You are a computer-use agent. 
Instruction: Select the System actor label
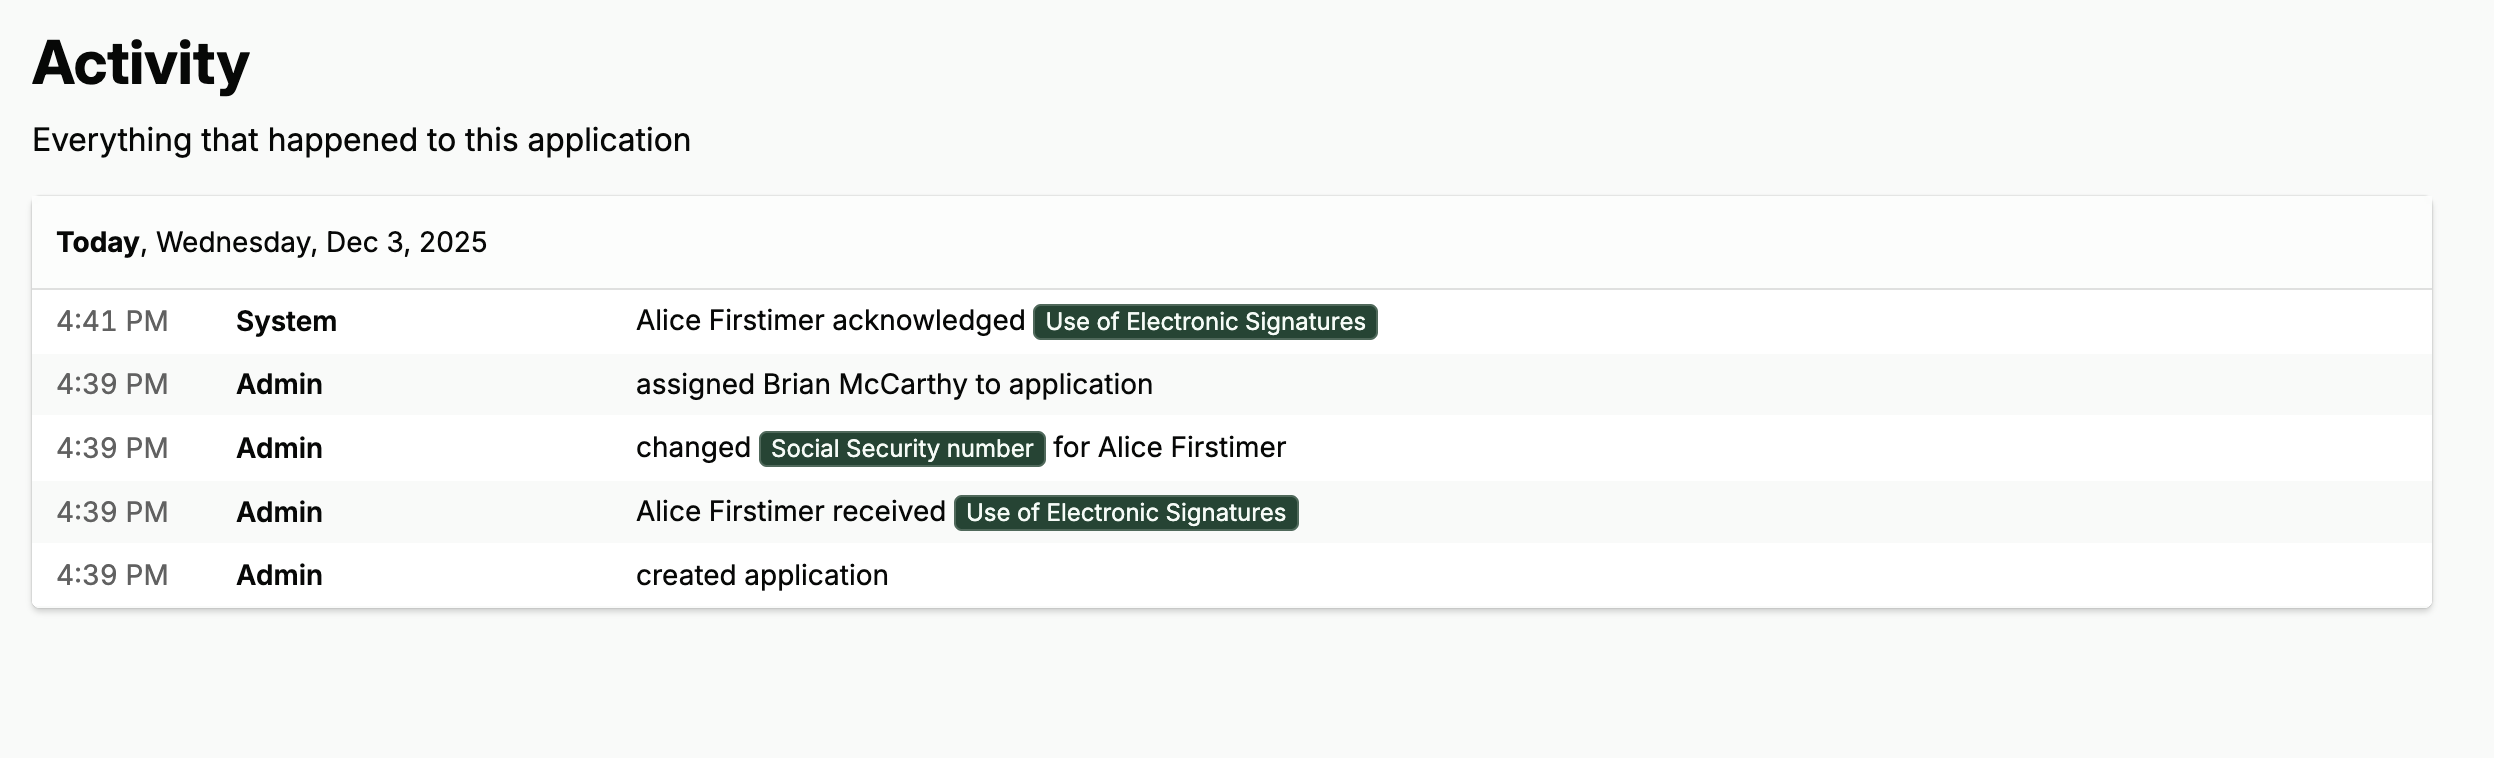pos(286,322)
